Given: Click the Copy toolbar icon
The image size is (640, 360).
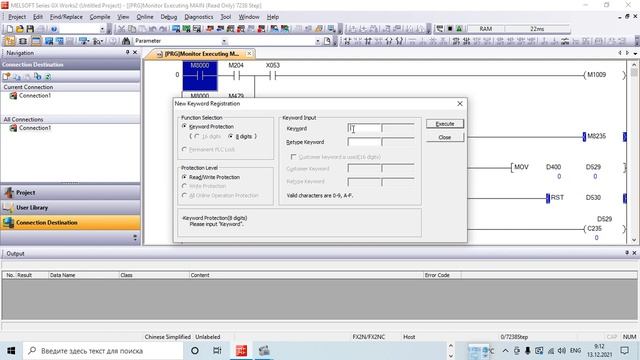Looking at the screenshot, I should point(132,29).
